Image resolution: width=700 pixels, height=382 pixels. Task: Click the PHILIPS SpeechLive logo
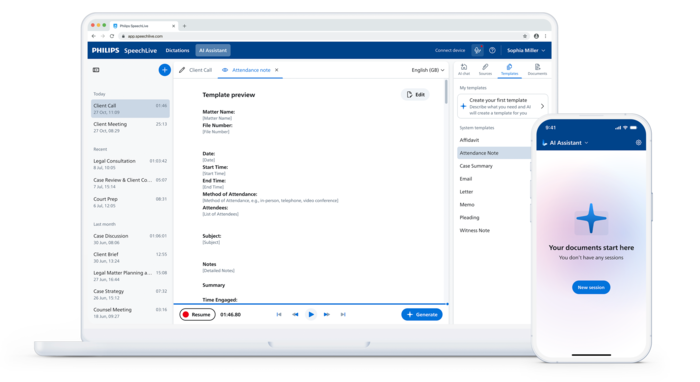[124, 50]
